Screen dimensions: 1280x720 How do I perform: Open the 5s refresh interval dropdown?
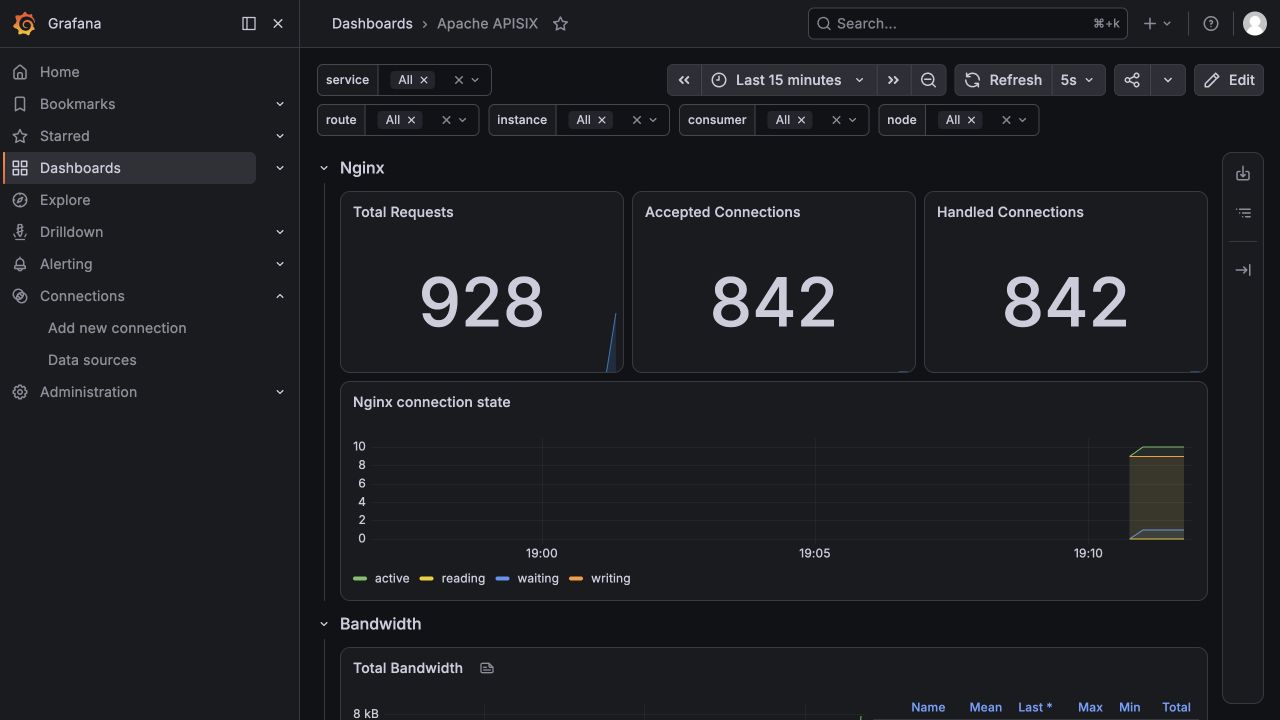[x=1078, y=80]
